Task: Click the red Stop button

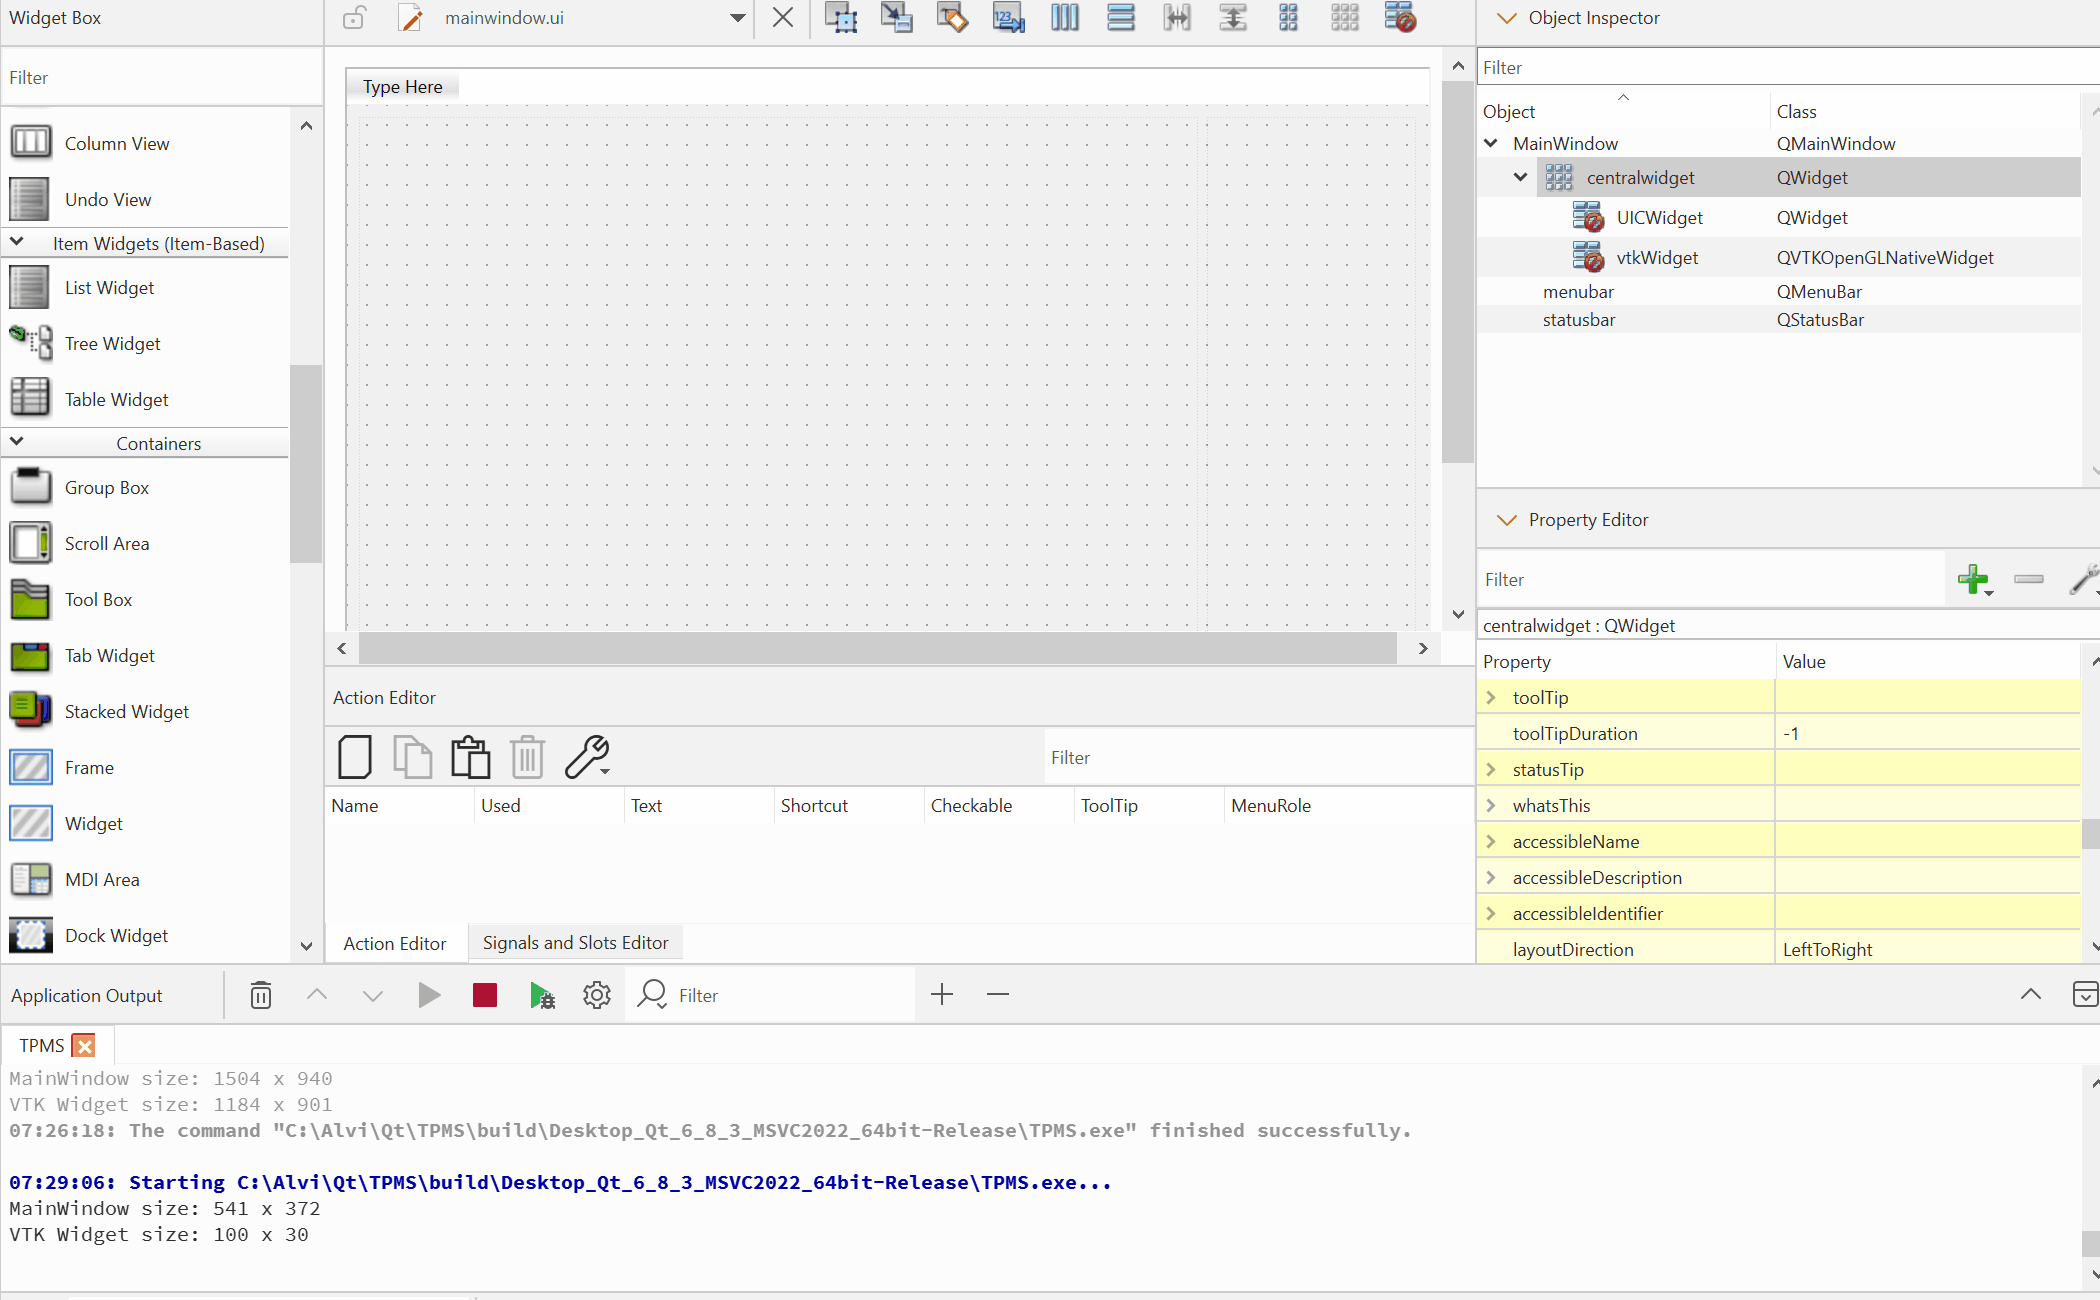Action: pyautogui.click(x=485, y=995)
